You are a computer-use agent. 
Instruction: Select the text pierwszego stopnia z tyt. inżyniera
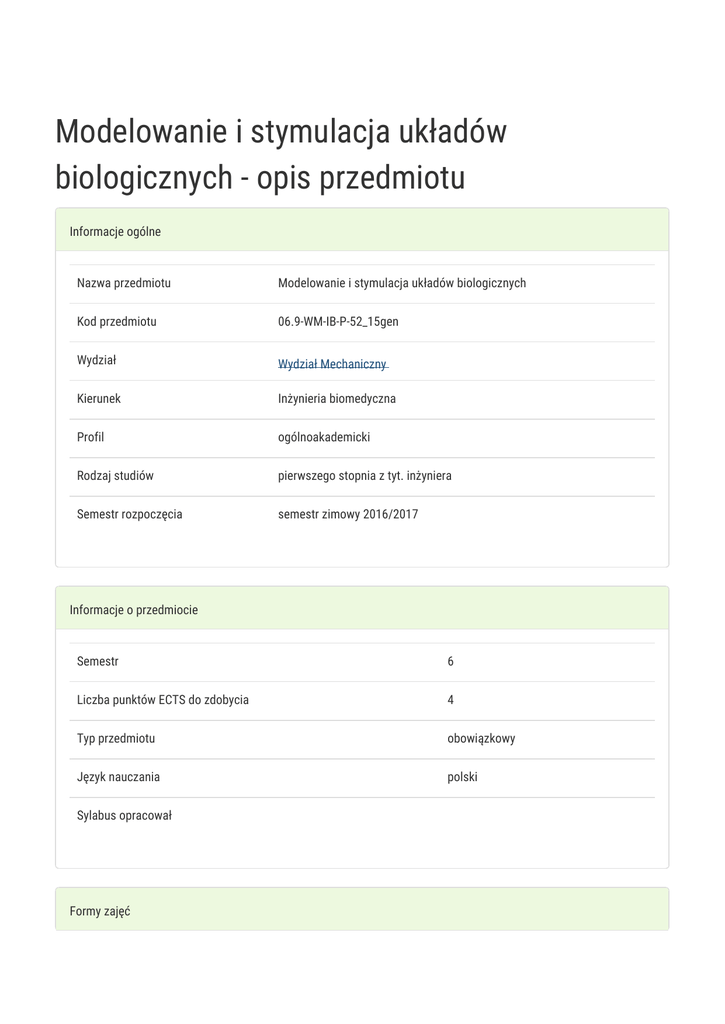[365, 476]
